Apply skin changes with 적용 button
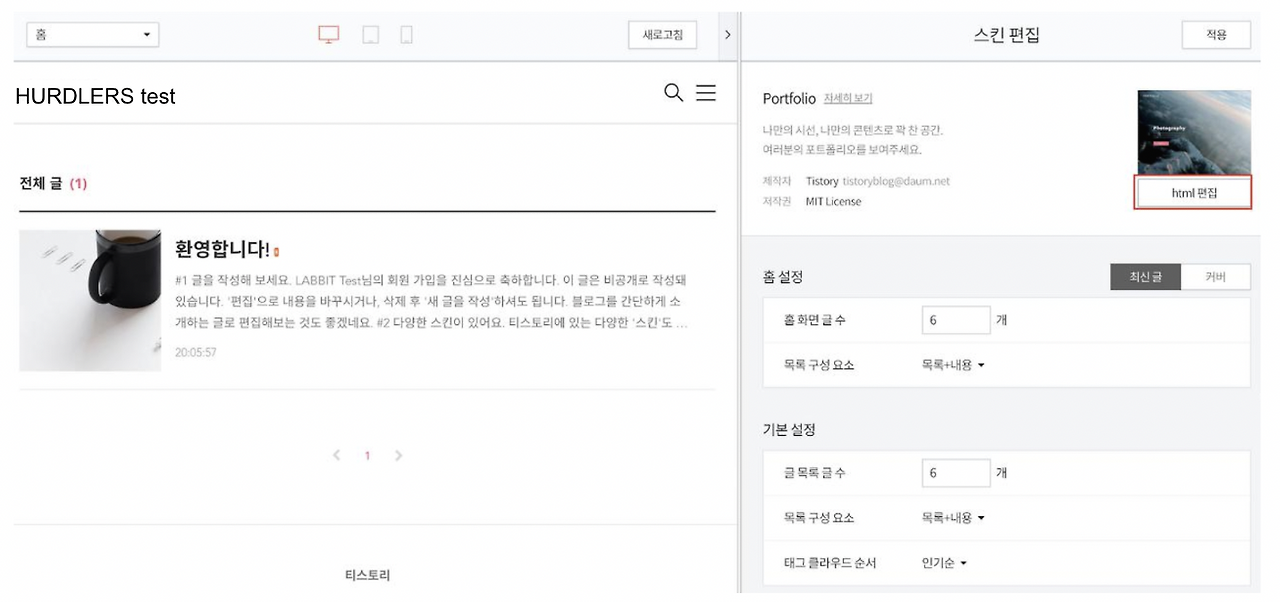This screenshot has width=1280, height=602. pyautogui.click(x=1215, y=34)
